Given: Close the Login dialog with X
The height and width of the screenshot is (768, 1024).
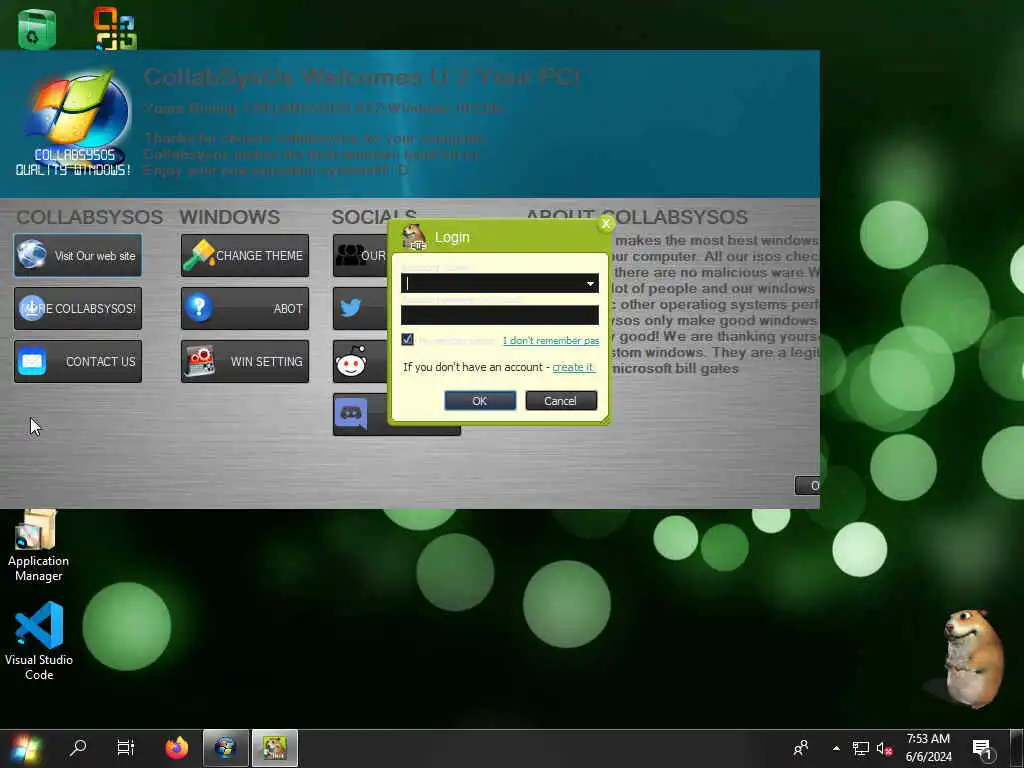Looking at the screenshot, I should 606,224.
